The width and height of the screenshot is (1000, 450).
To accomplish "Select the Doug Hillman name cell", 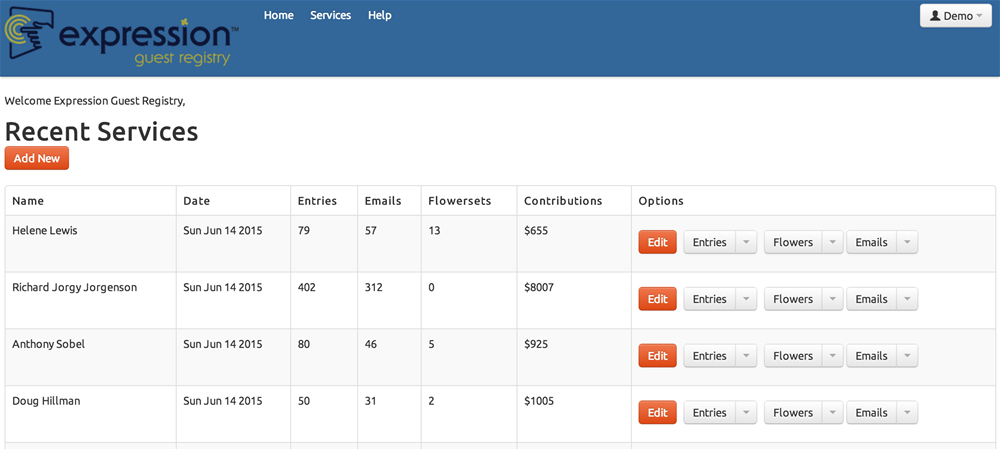I will [x=91, y=414].
